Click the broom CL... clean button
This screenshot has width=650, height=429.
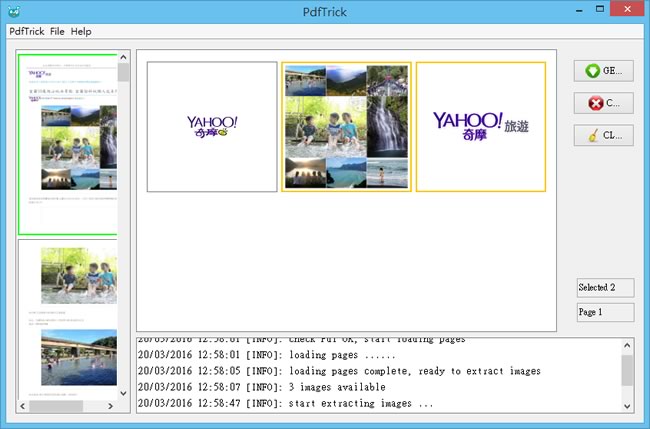pyautogui.click(x=604, y=135)
